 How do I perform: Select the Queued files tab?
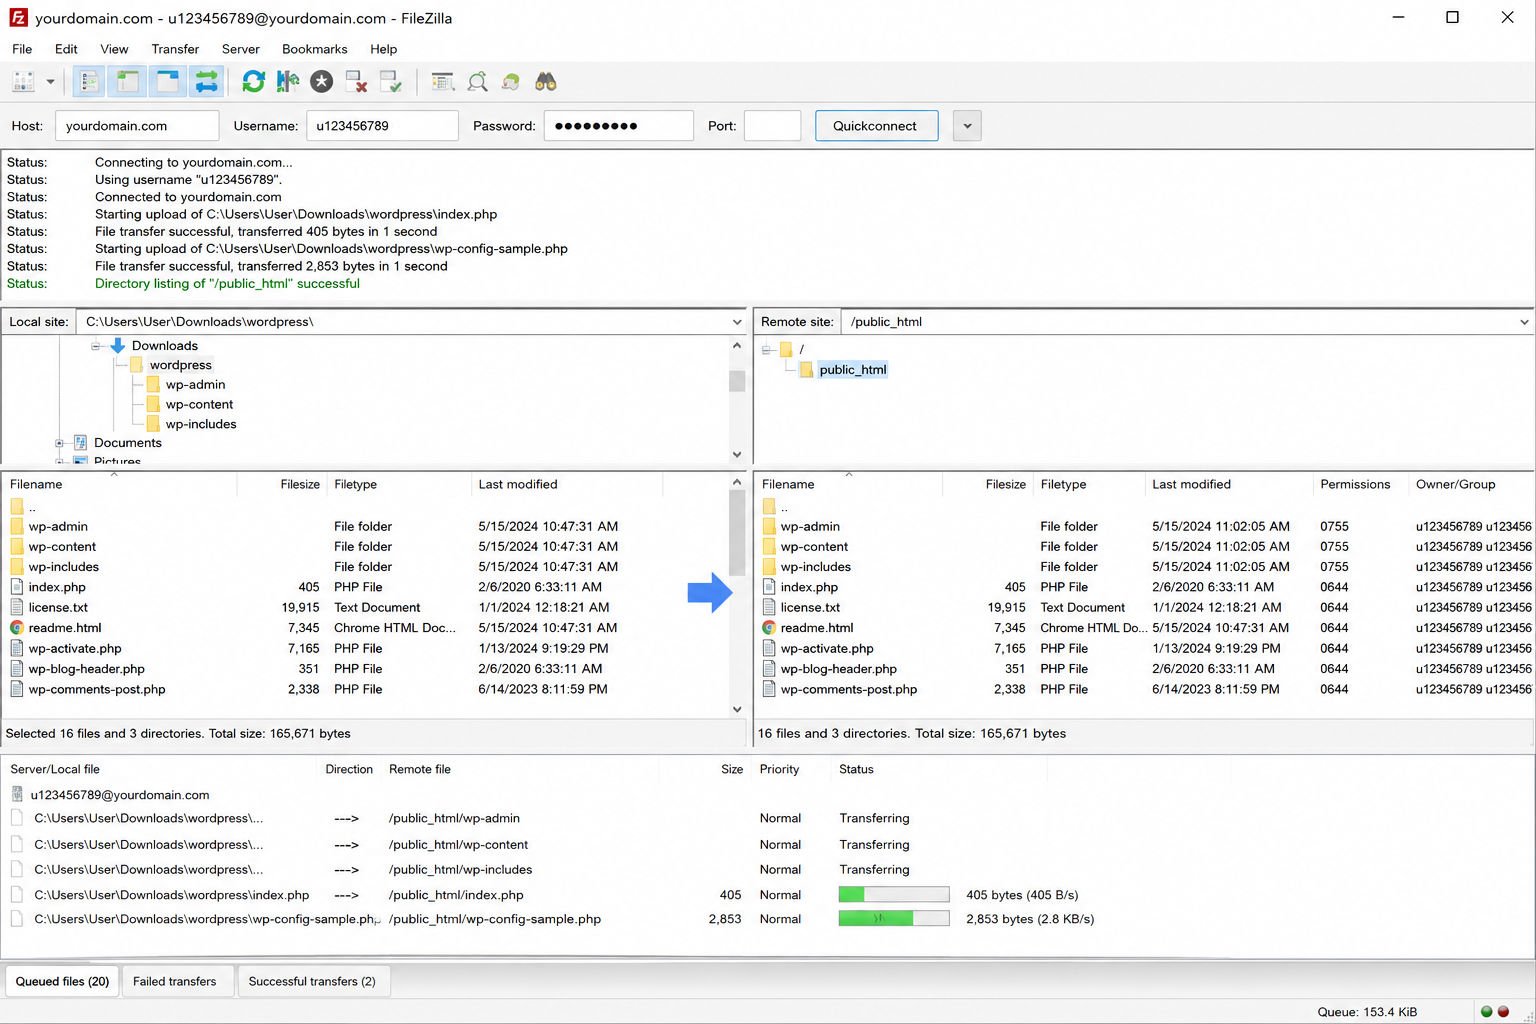(62, 981)
